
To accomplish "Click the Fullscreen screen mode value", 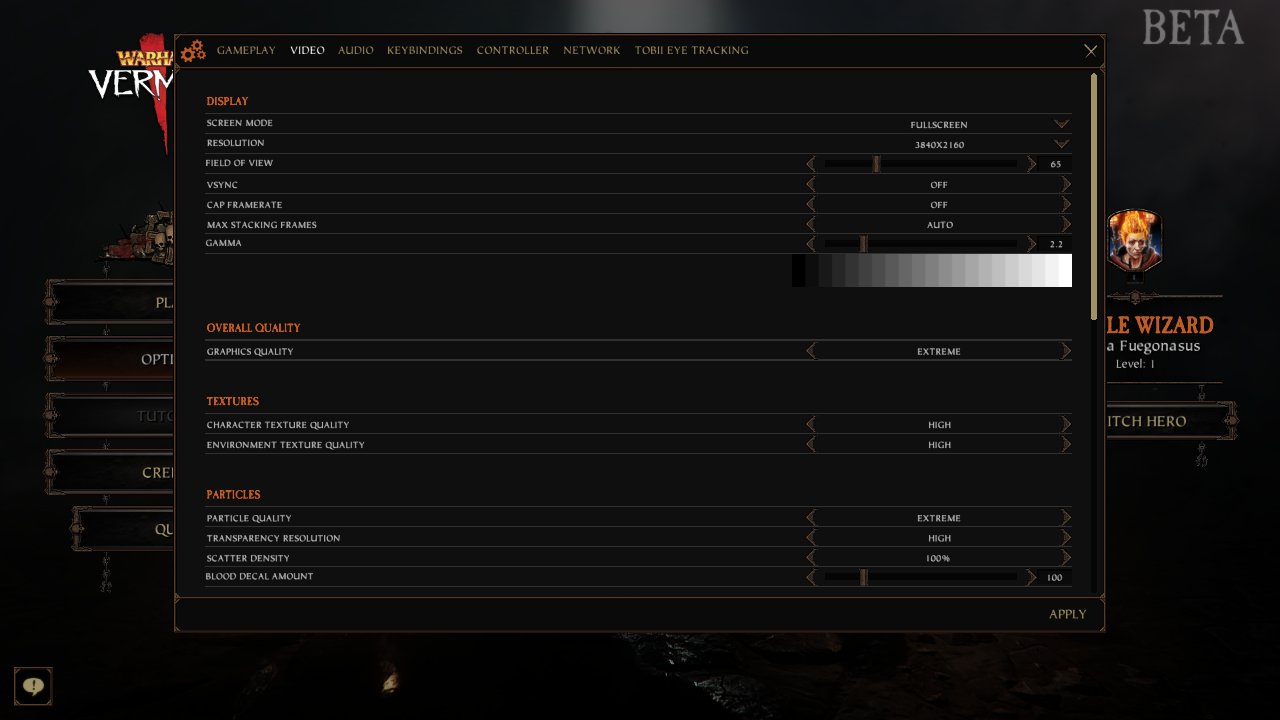I will click(x=939, y=125).
